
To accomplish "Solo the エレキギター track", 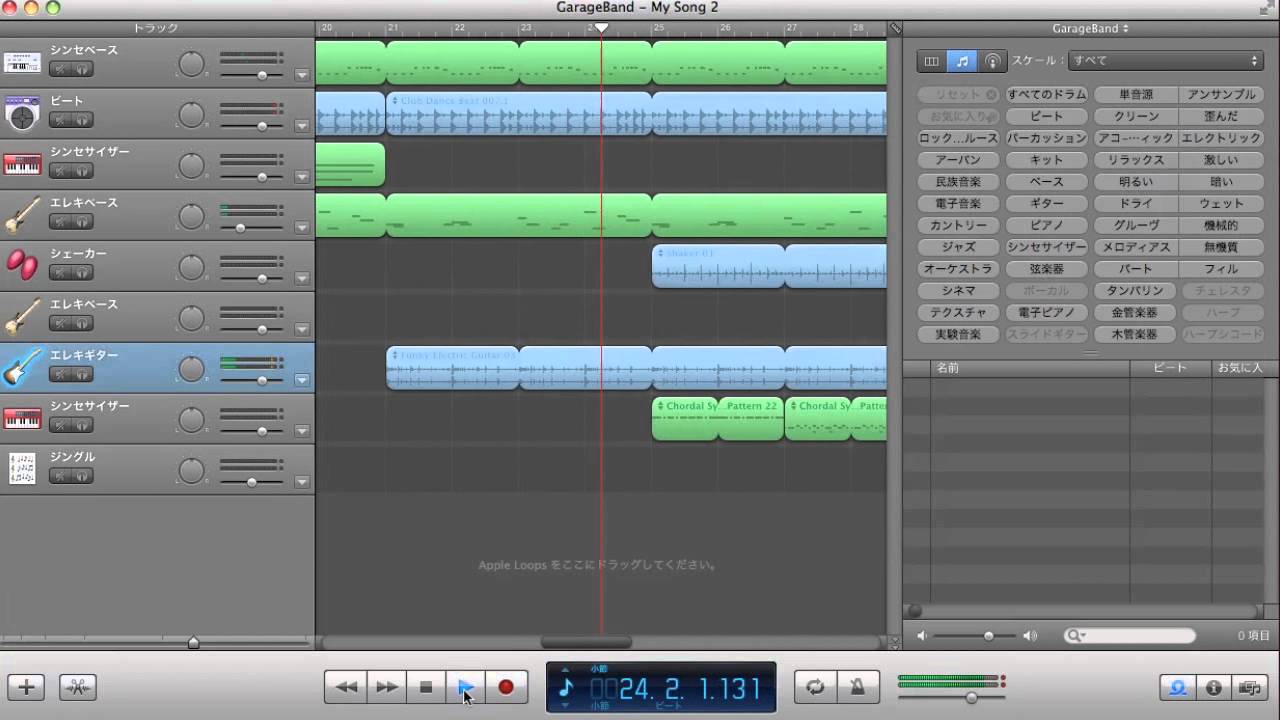I will (x=82, y=374).
